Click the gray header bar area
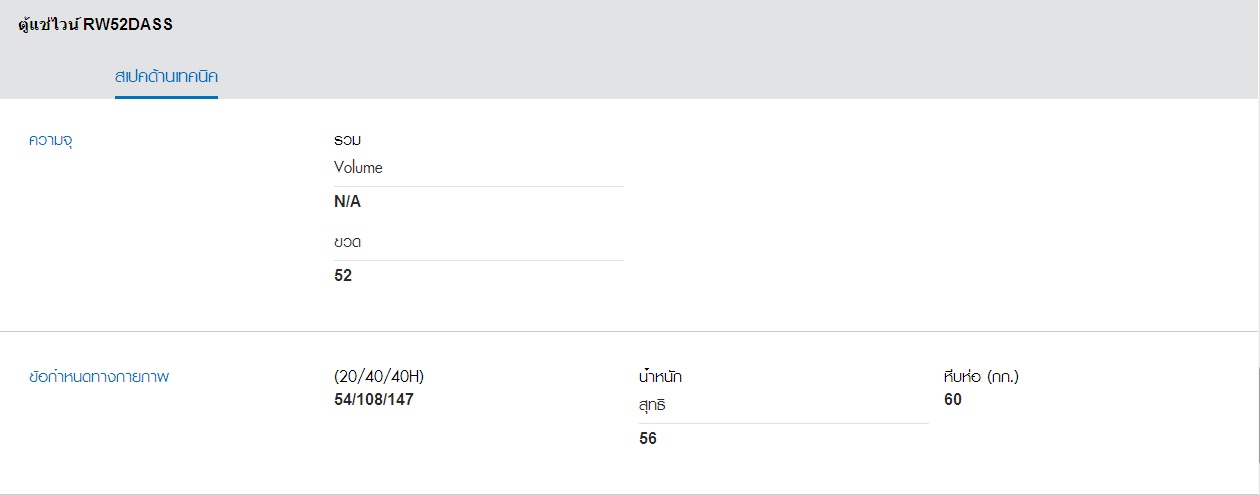Screen dimensions: 1260x495 point(630,50)
